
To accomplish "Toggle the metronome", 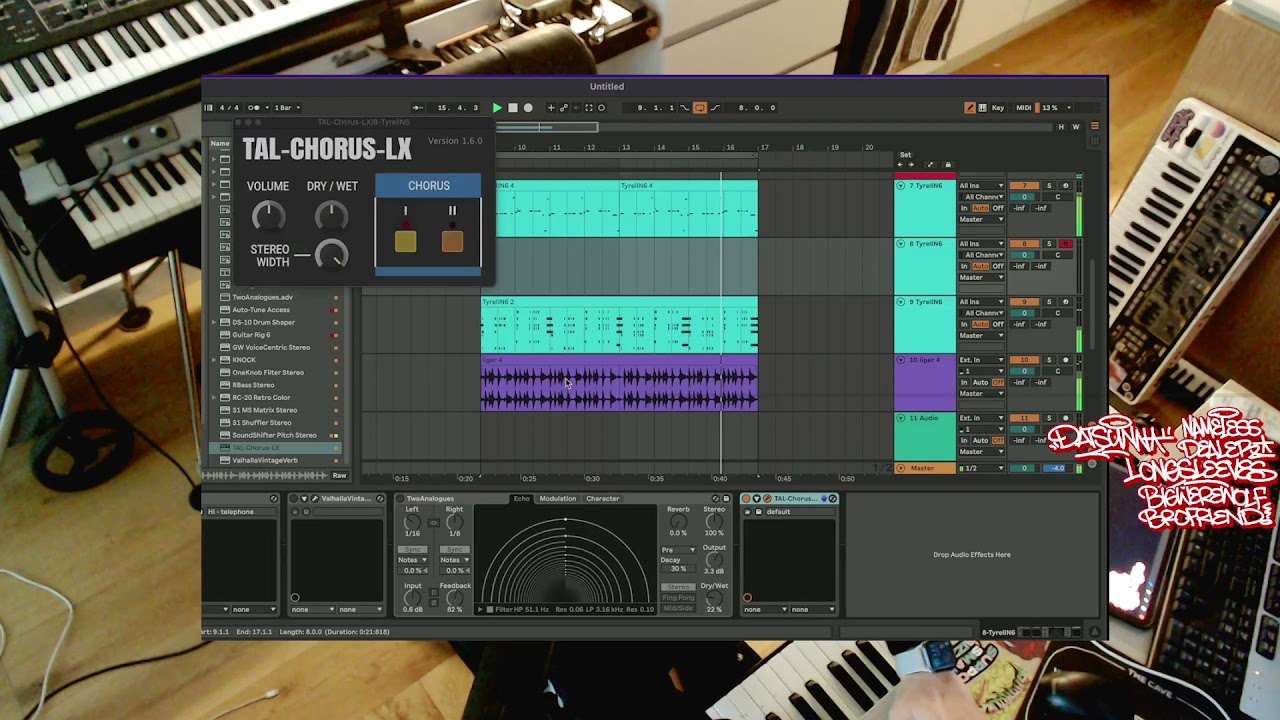I will click(255, 108).
